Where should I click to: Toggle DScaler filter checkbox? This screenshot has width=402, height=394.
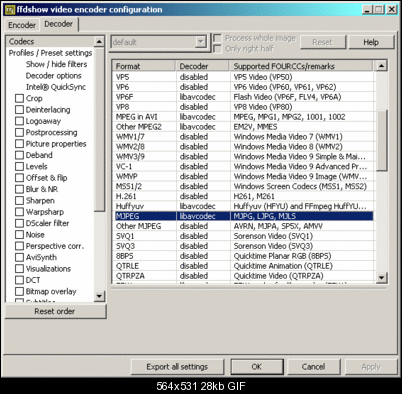20,223
